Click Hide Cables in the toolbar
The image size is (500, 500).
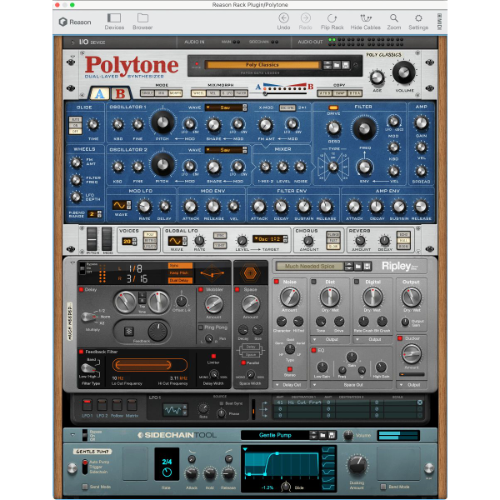click(366, 21)
